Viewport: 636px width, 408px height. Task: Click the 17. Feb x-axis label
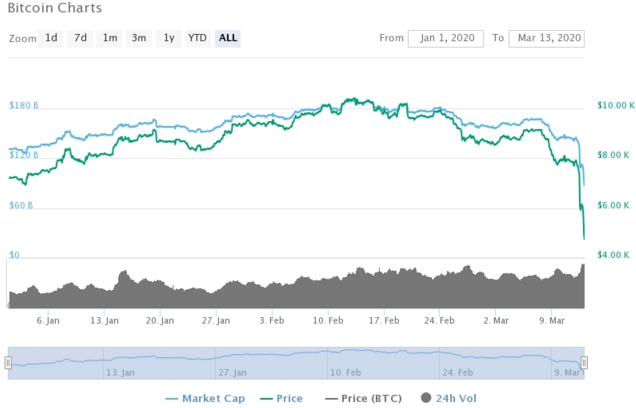click(384, 320)
